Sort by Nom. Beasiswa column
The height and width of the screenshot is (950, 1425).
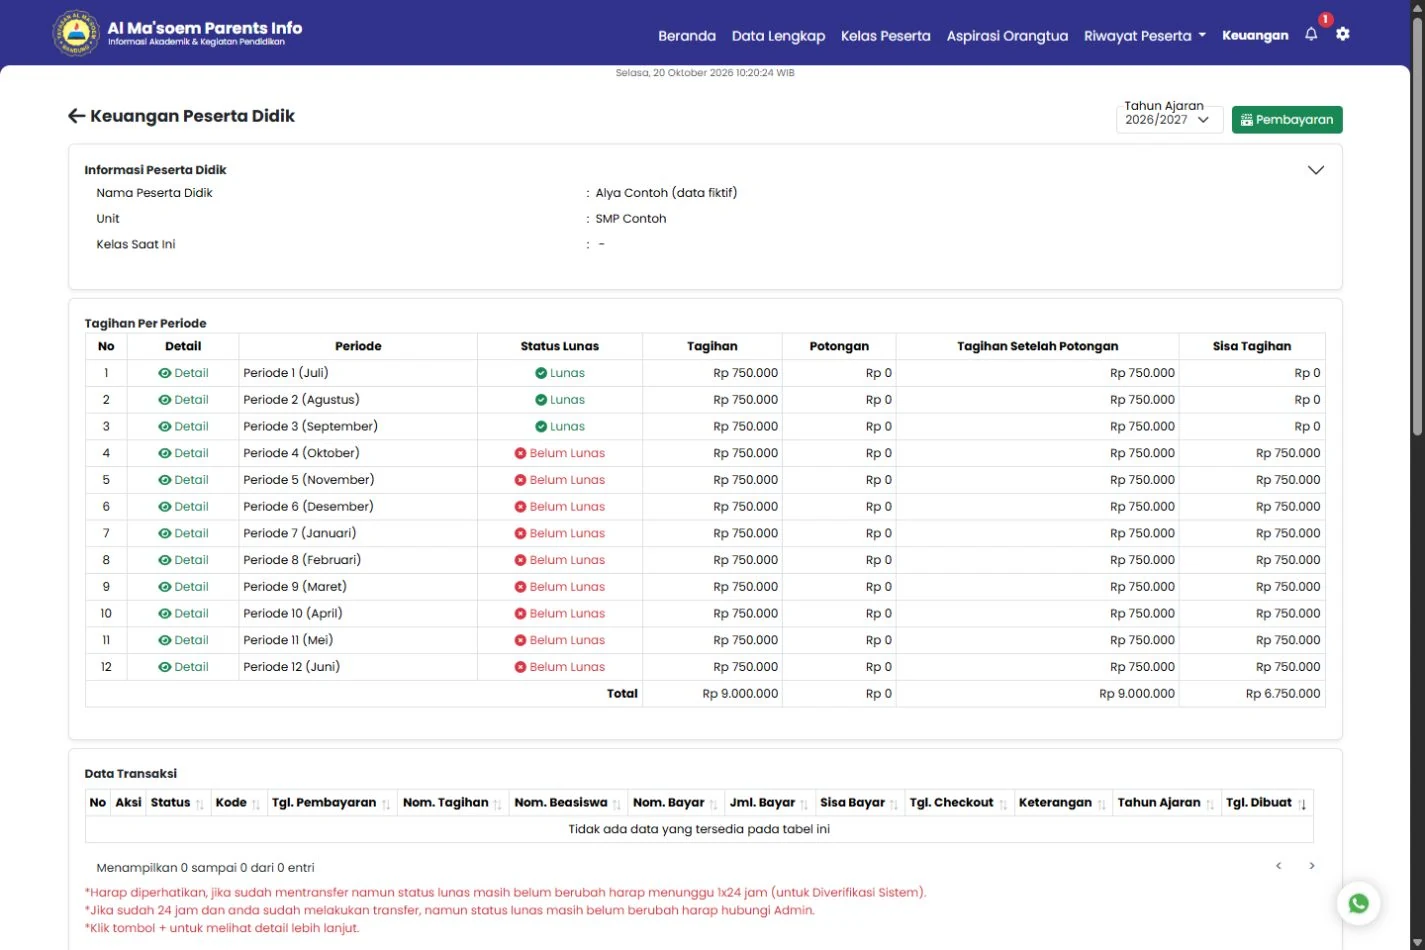567,803
